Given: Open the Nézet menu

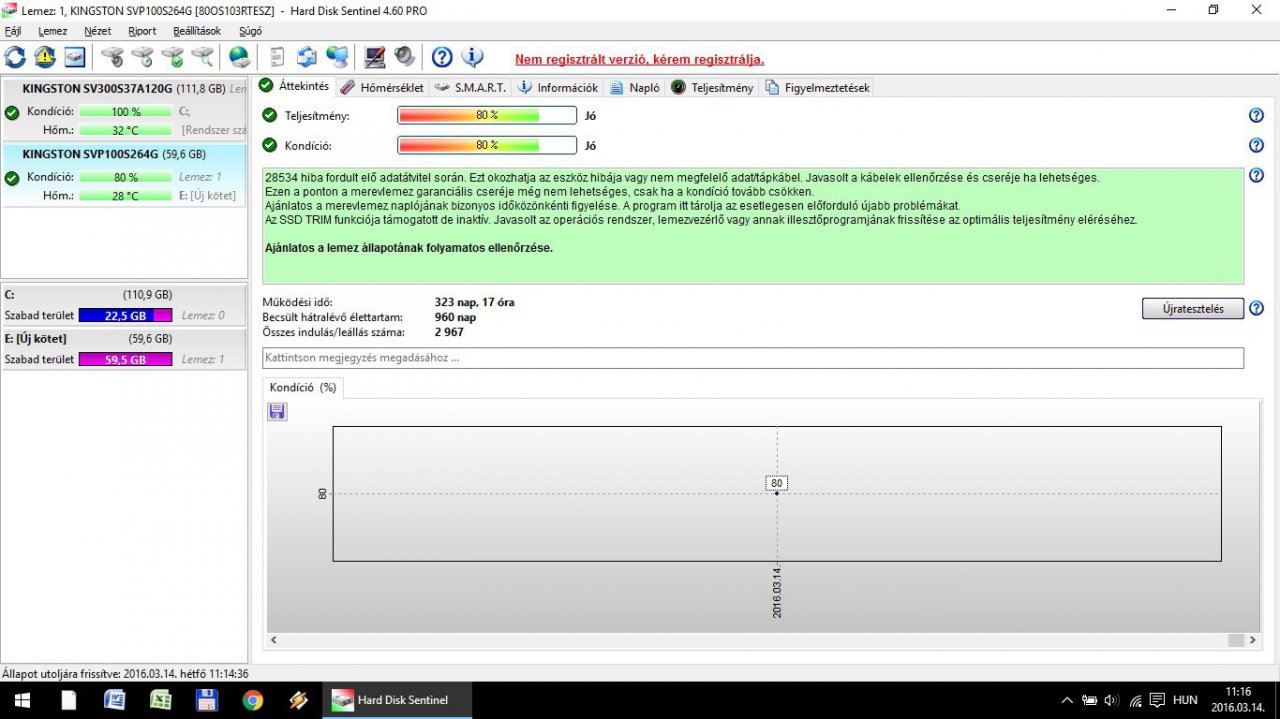Looking at the screenshot, I should pos(98,31).
